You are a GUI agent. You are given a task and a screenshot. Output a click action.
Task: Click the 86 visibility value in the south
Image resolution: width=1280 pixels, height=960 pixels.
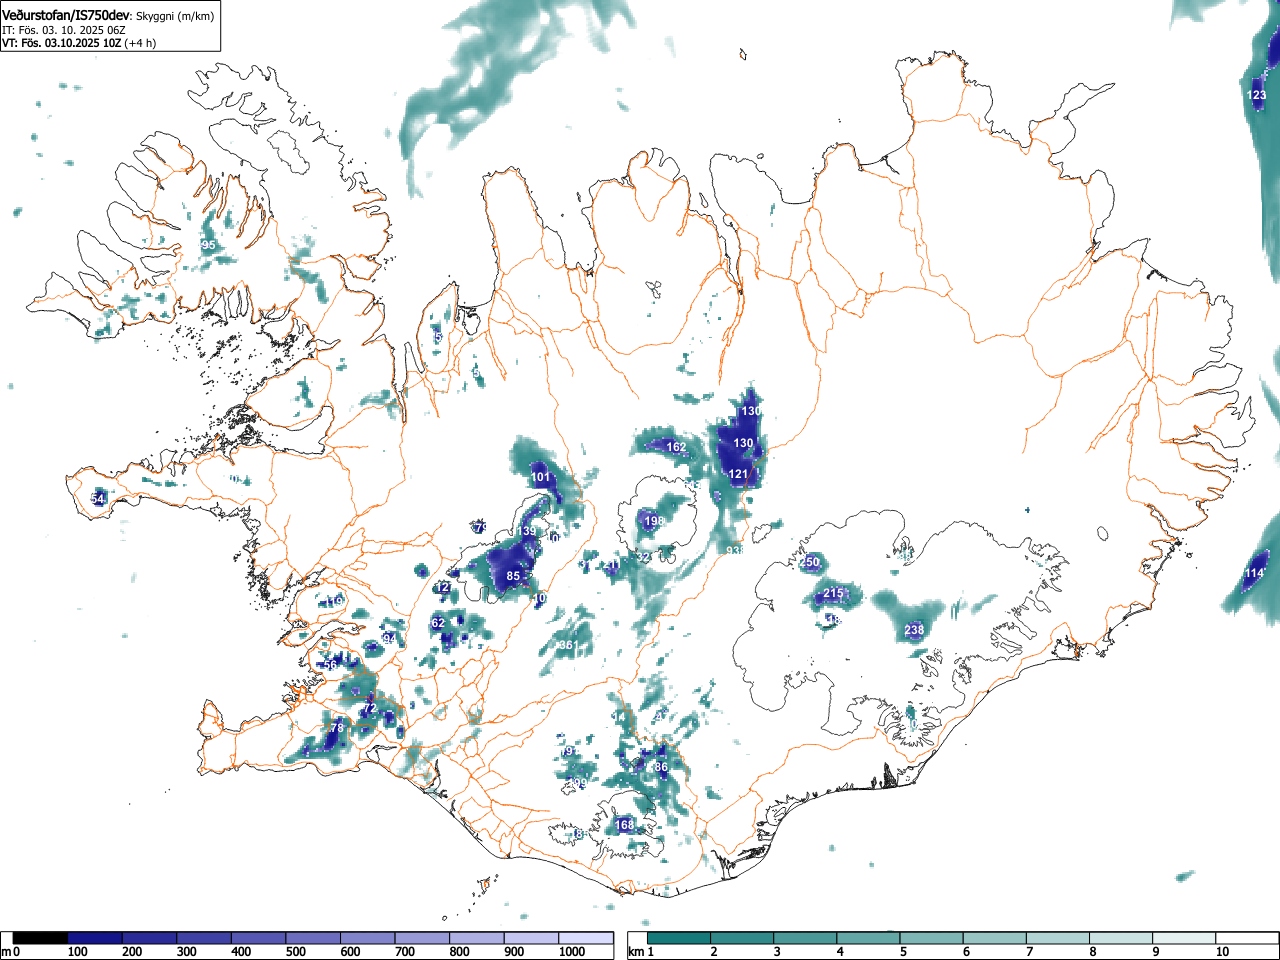[661, 767]
